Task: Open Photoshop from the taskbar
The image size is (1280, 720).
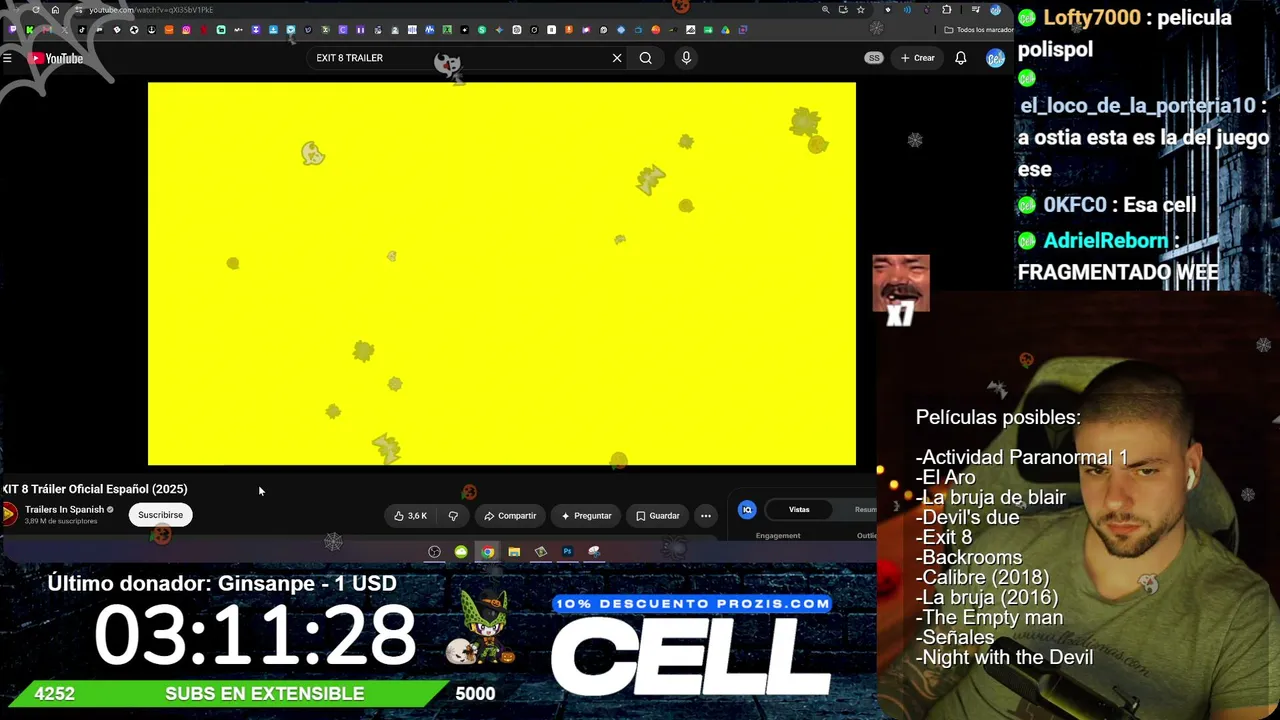Action: 567,552
